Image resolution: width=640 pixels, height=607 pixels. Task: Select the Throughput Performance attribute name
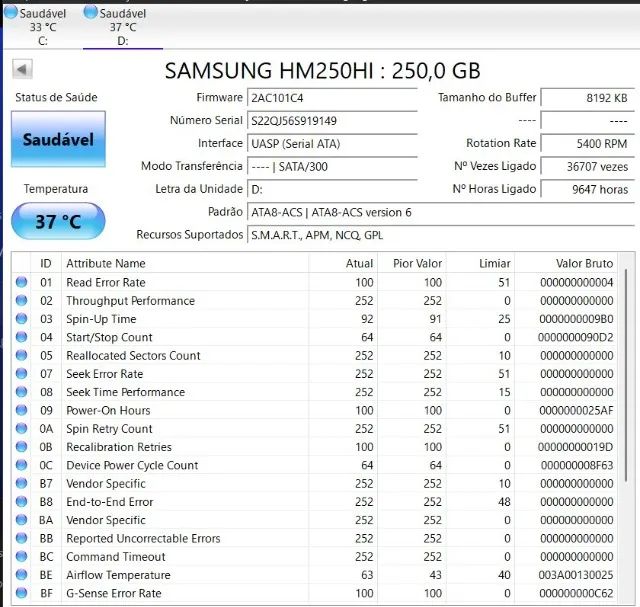click(x=131, y=301)
